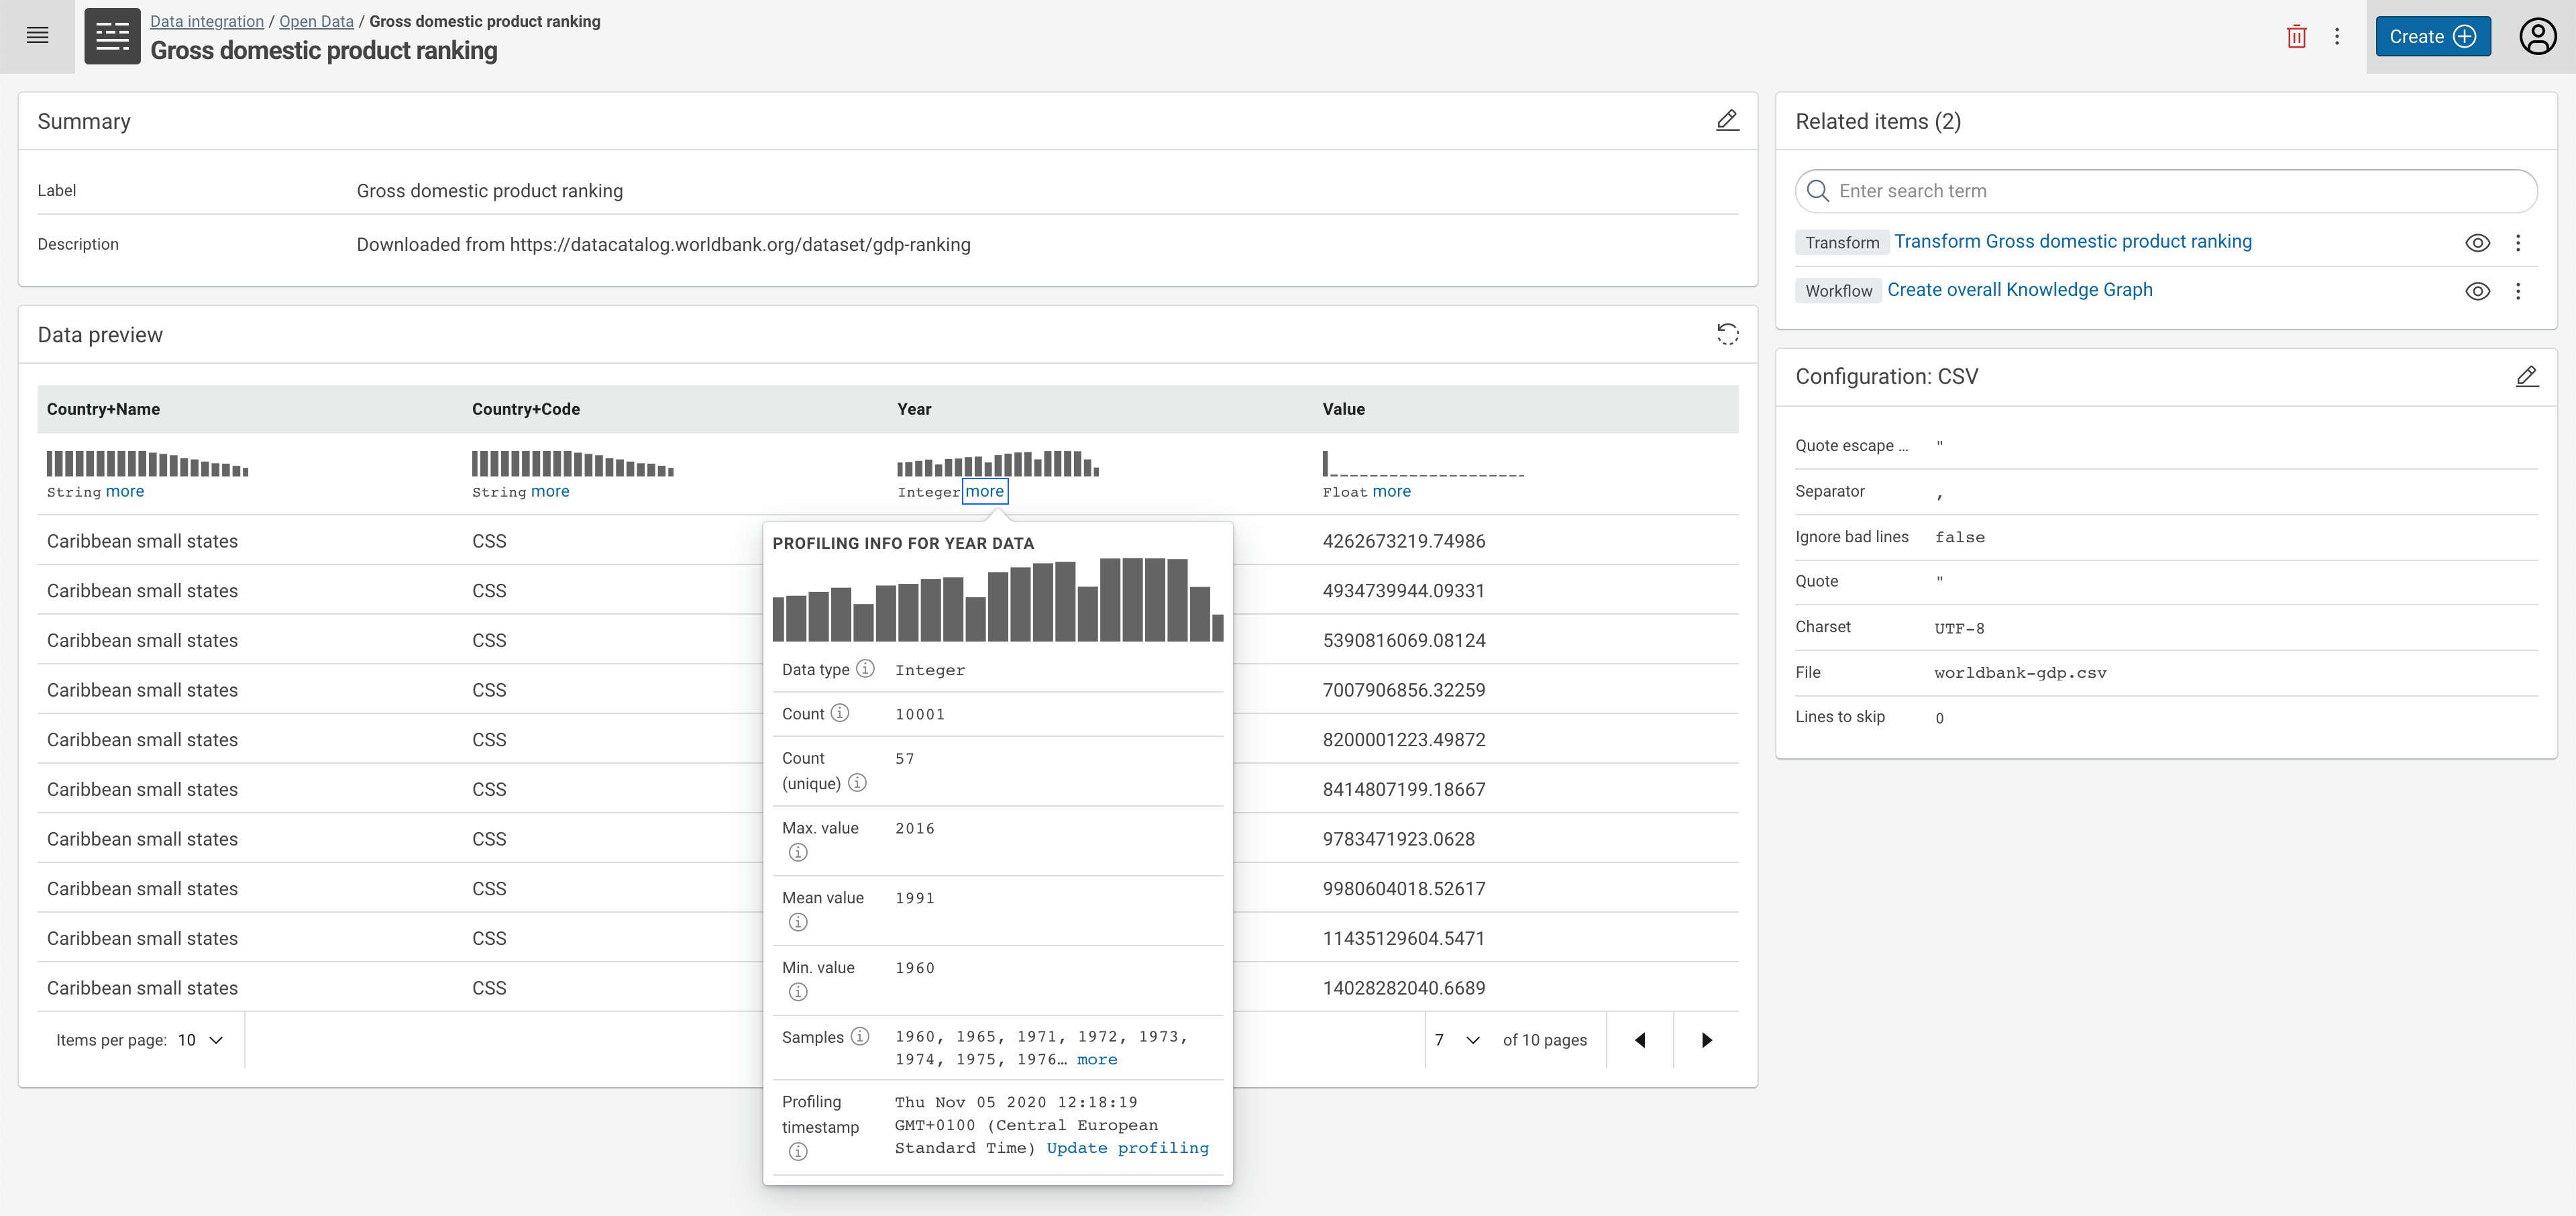Viewport: 2576px width, 1216px height.
Task: Show preview of Create overall Knowledge Graph
Action: click(2479, 291)
